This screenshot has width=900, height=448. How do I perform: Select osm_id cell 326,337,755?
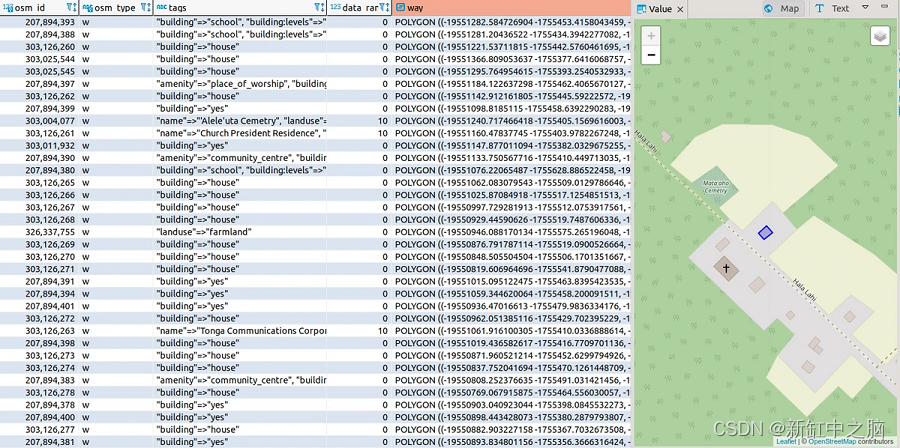pyautogui.click(x=38, y=232)
